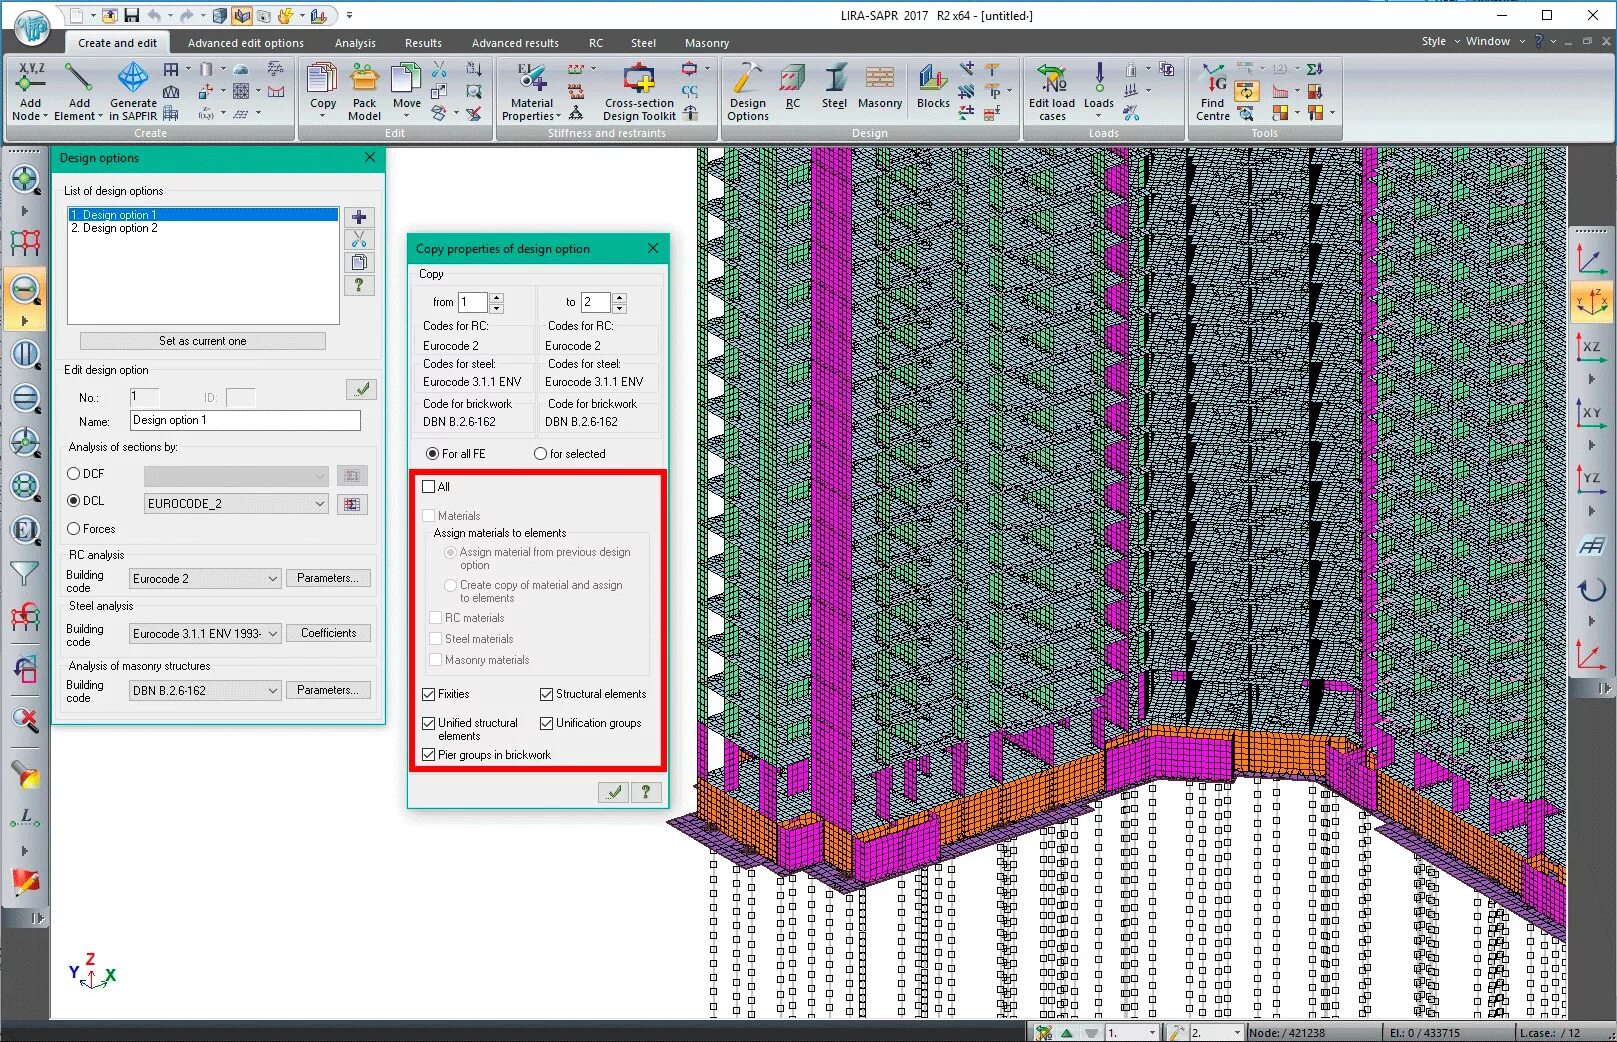Viewport: 1617px width, 1042px height.
Task: Click the design option Name field
Action: (245, 421)
